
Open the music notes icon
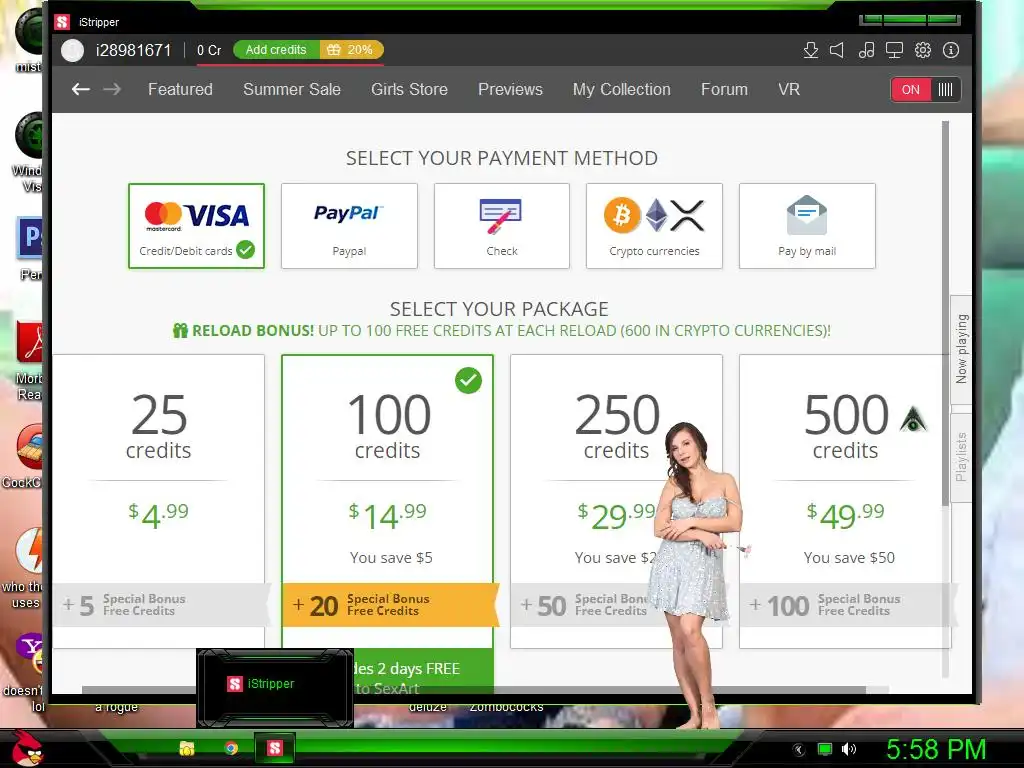click(x=866, y=50)
